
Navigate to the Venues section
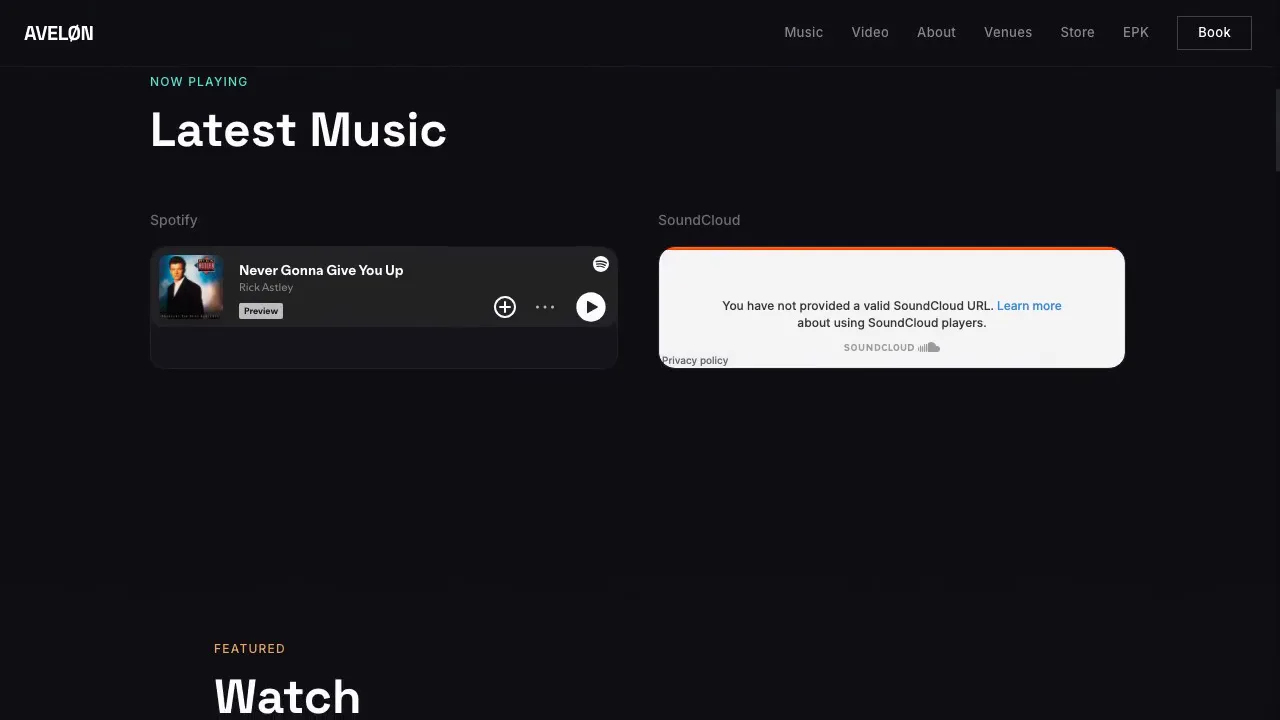[1008, 32]
